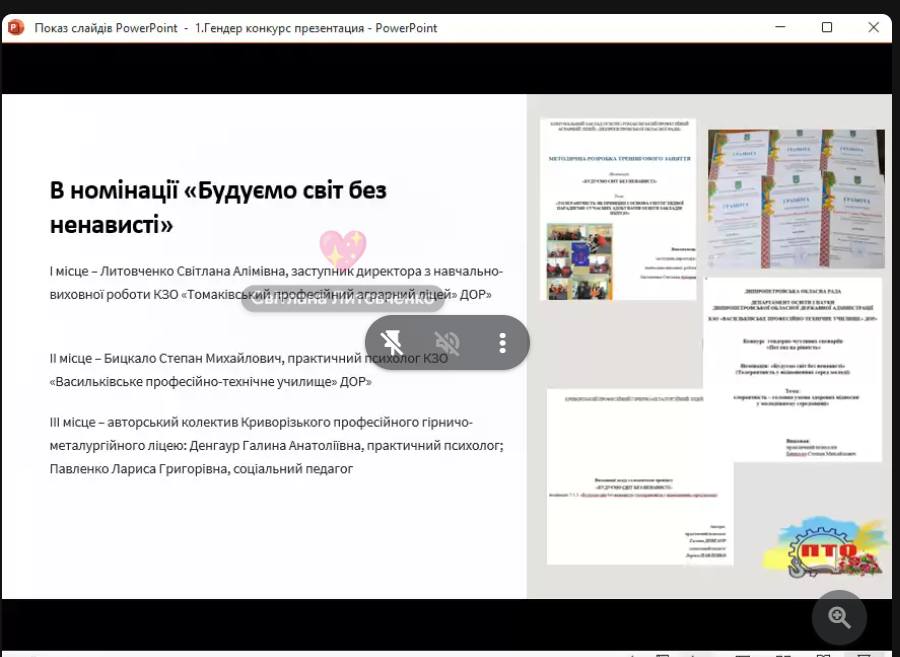This screenshot has height=657, width=900.
Task: Click the pink heart reaction emoji
Action: [342, 250]
